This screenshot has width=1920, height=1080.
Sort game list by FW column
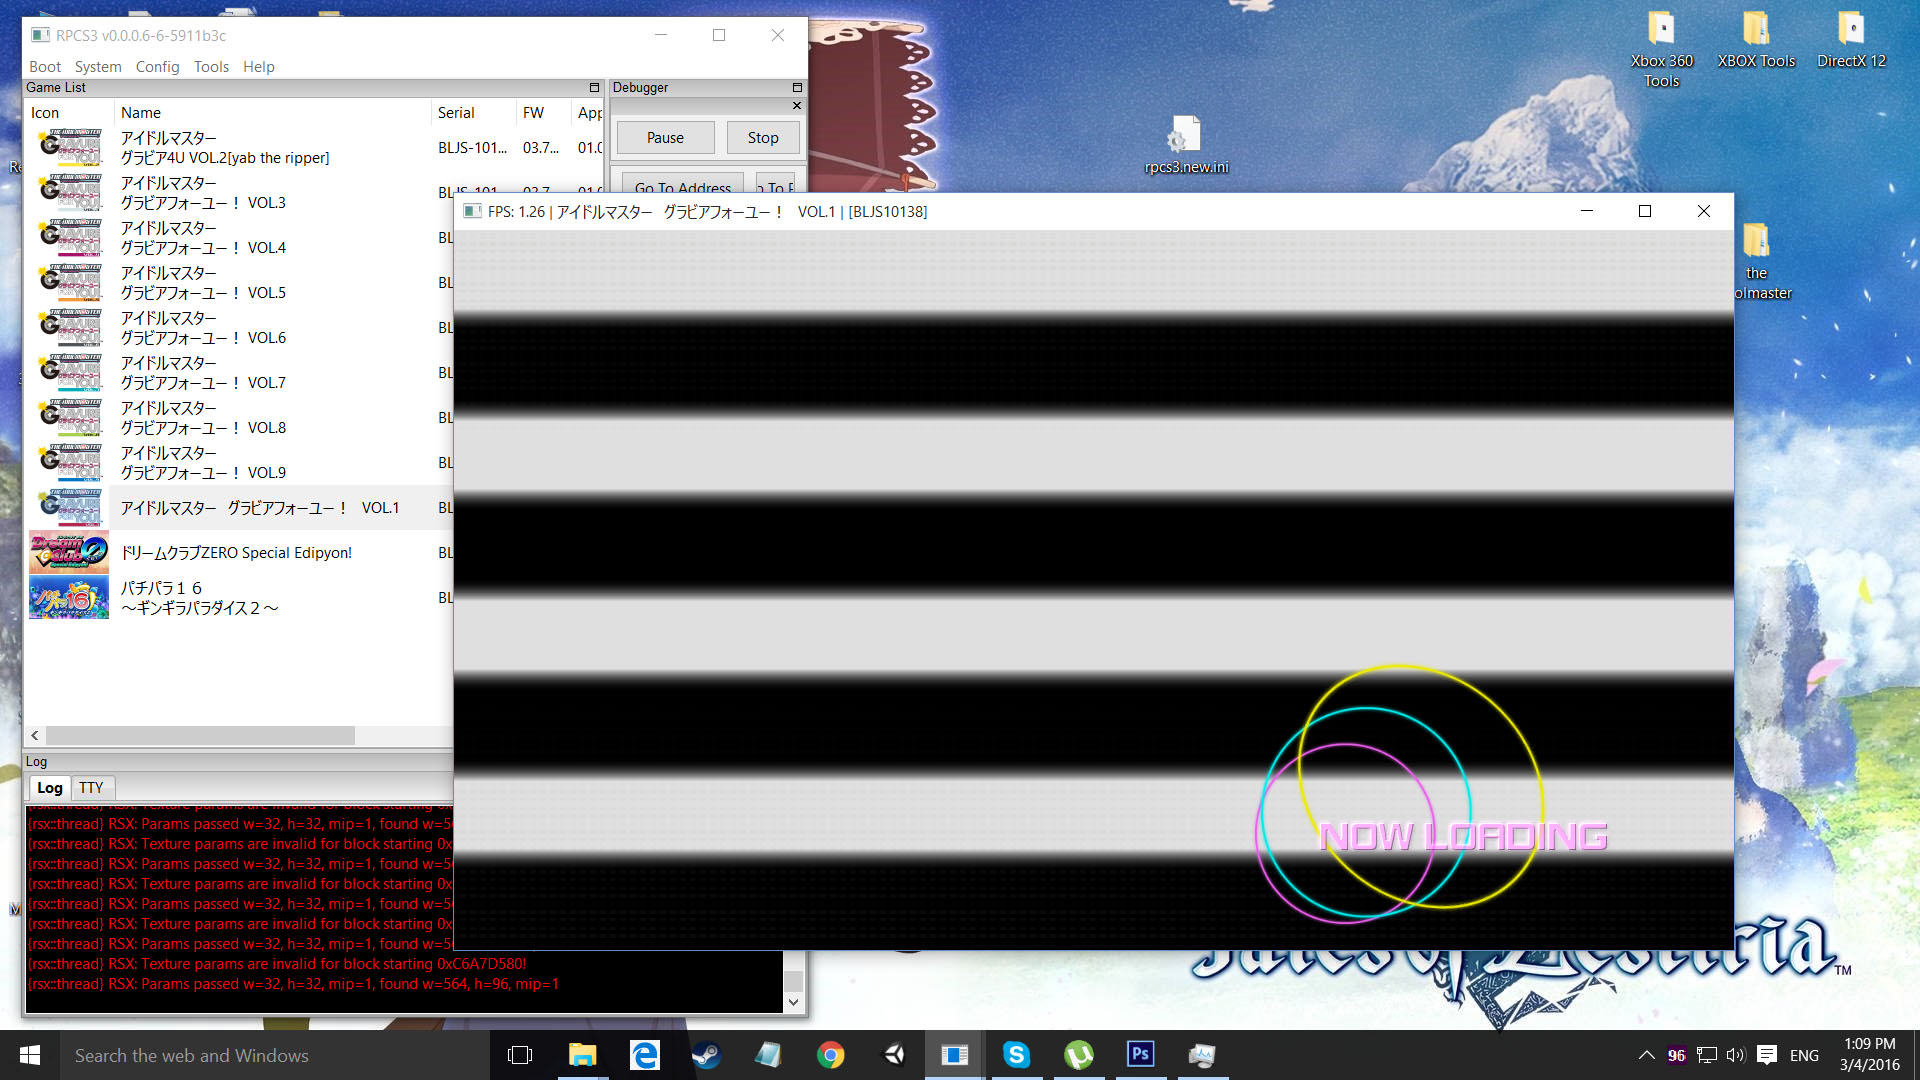click(x=543, y=113)
